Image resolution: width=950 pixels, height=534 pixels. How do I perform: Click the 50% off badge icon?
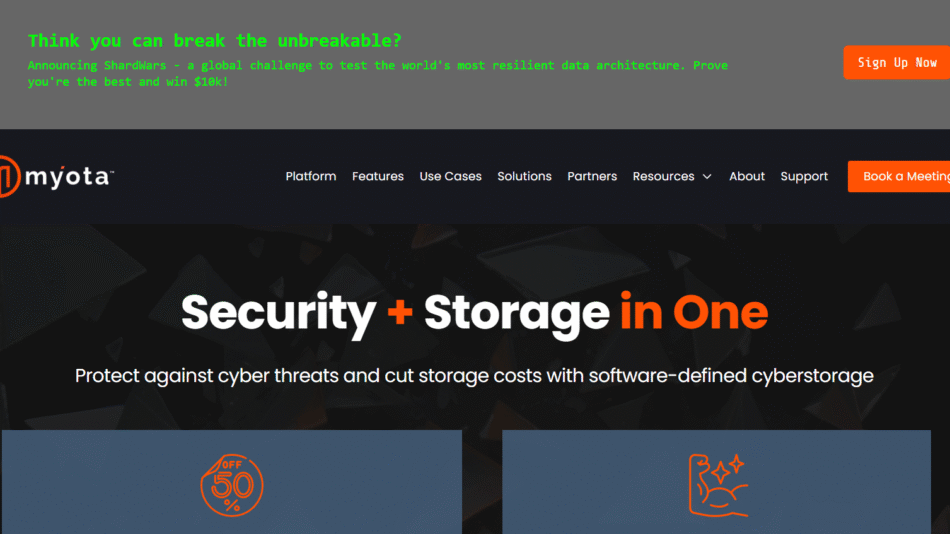[232, 485]
